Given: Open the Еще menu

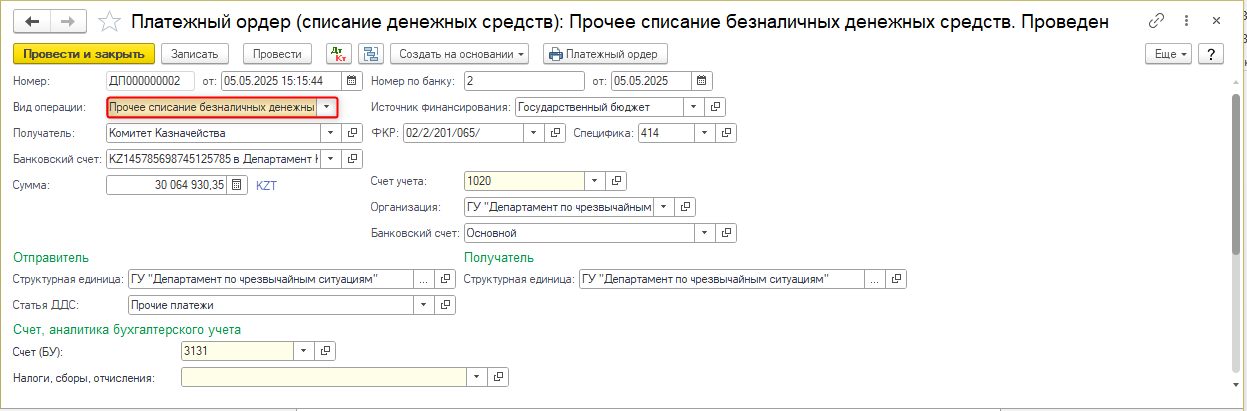Looking at the screenshot, I should coord(1170,54).
